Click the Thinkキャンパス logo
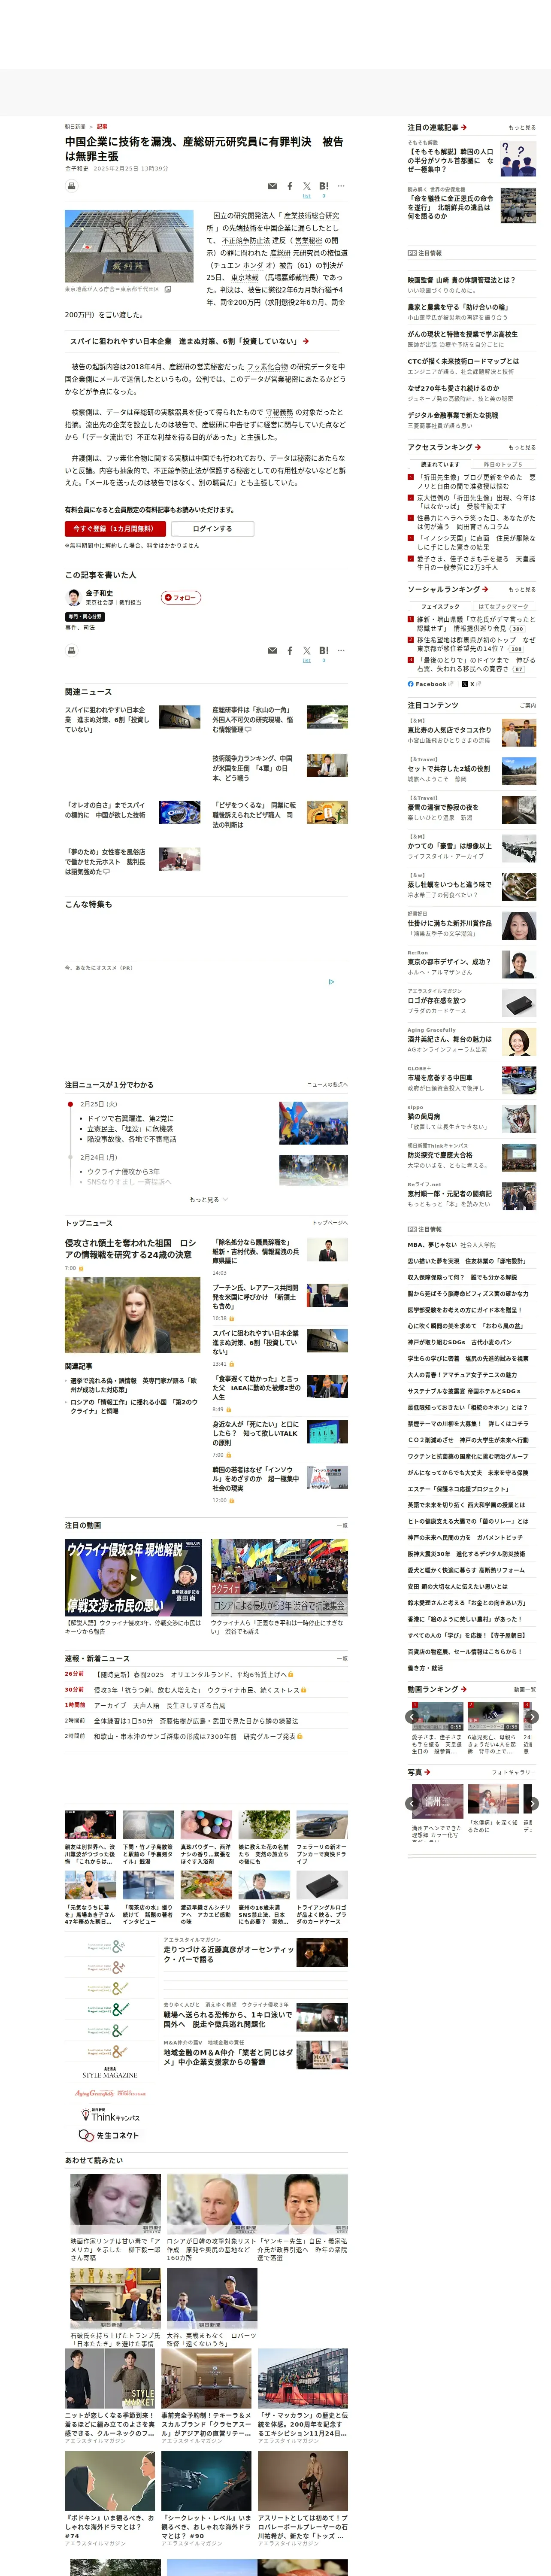551x2576 pixels. pyautogui.click(x=109, y=2115)
